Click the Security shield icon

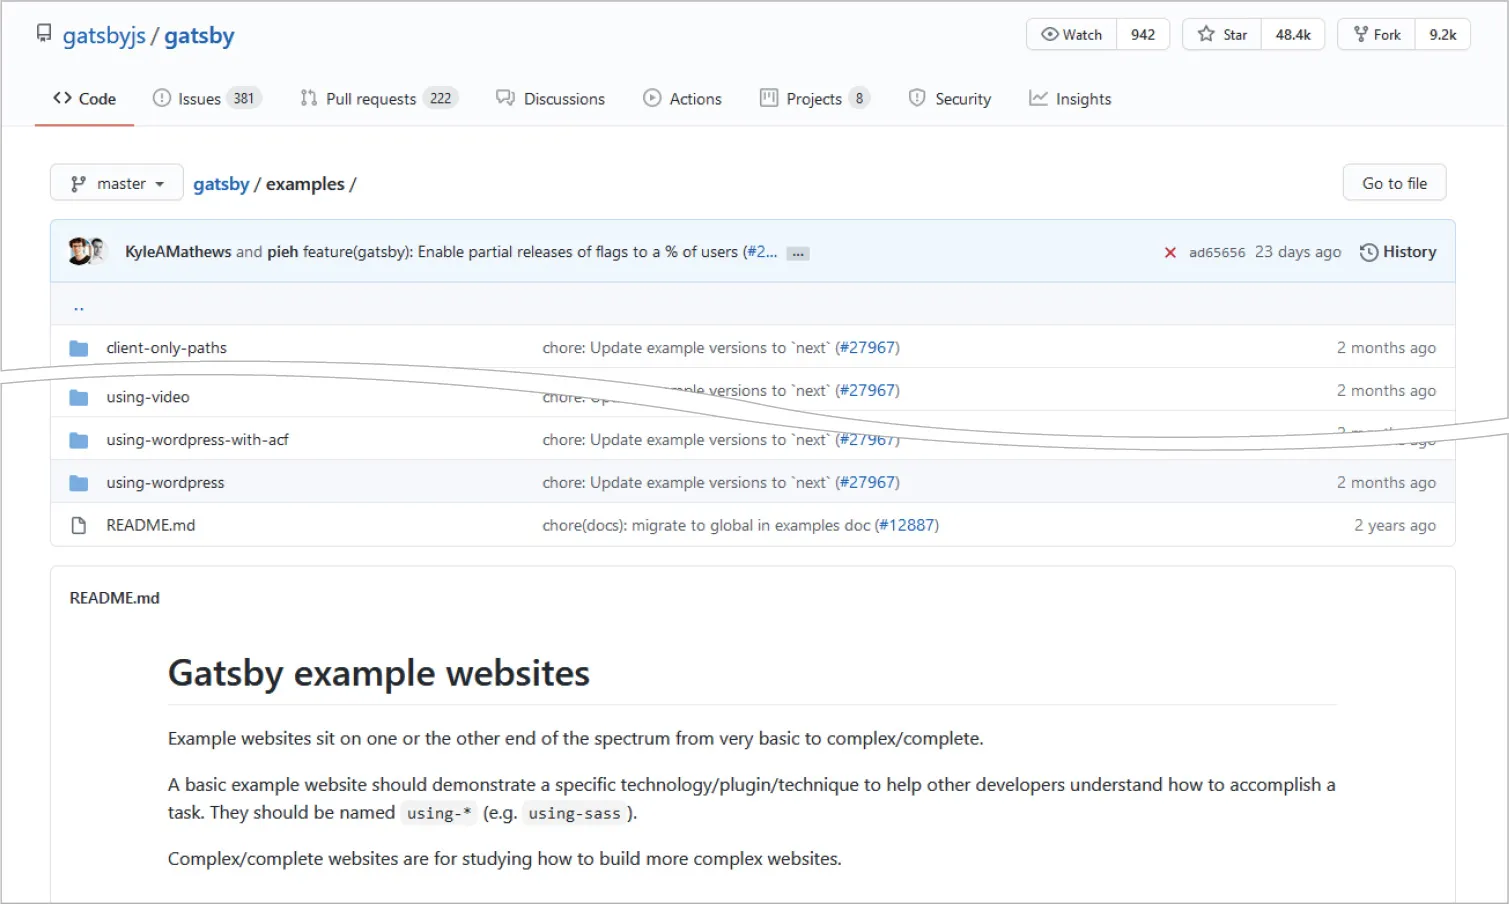click(x=917, y=98)
